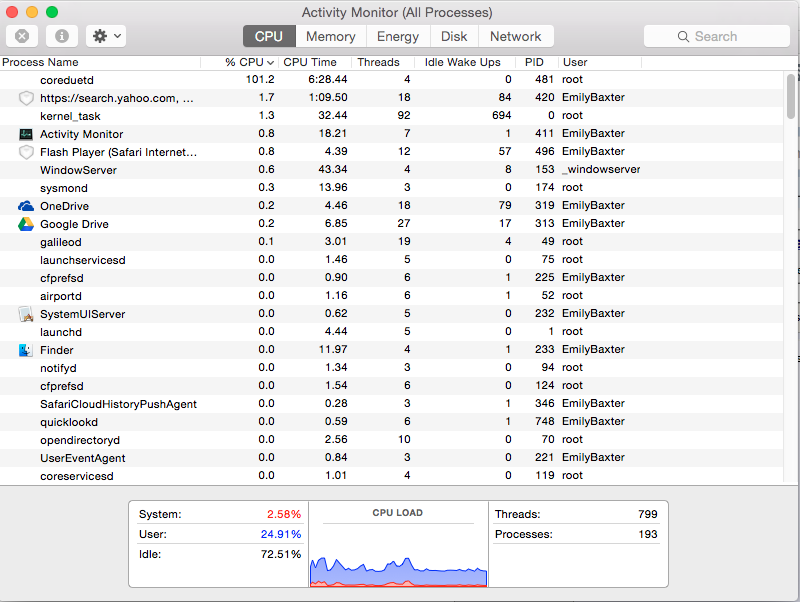This screenshot has height=602, width=800.
Task: Focus the Search input field
Action: click(x=717, y=36)
